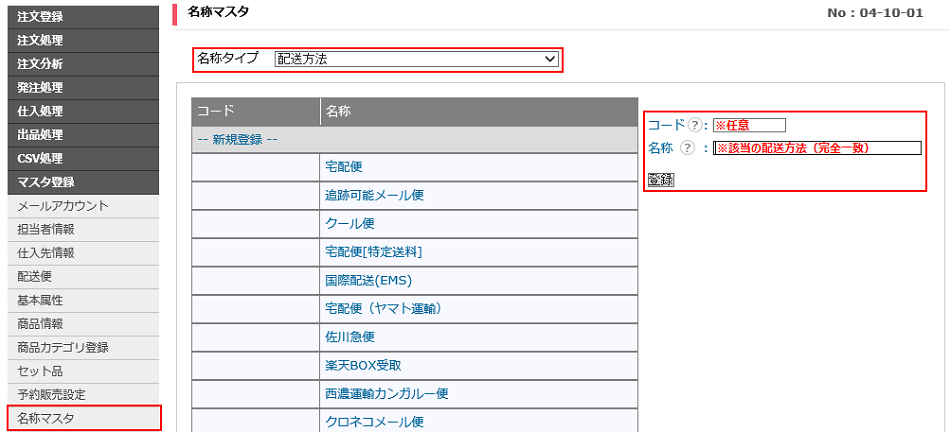Open 予約販売設定 in sidebar
Viewport: 950px width, 432px height.
pyautogui.click(x=83, y=395)
